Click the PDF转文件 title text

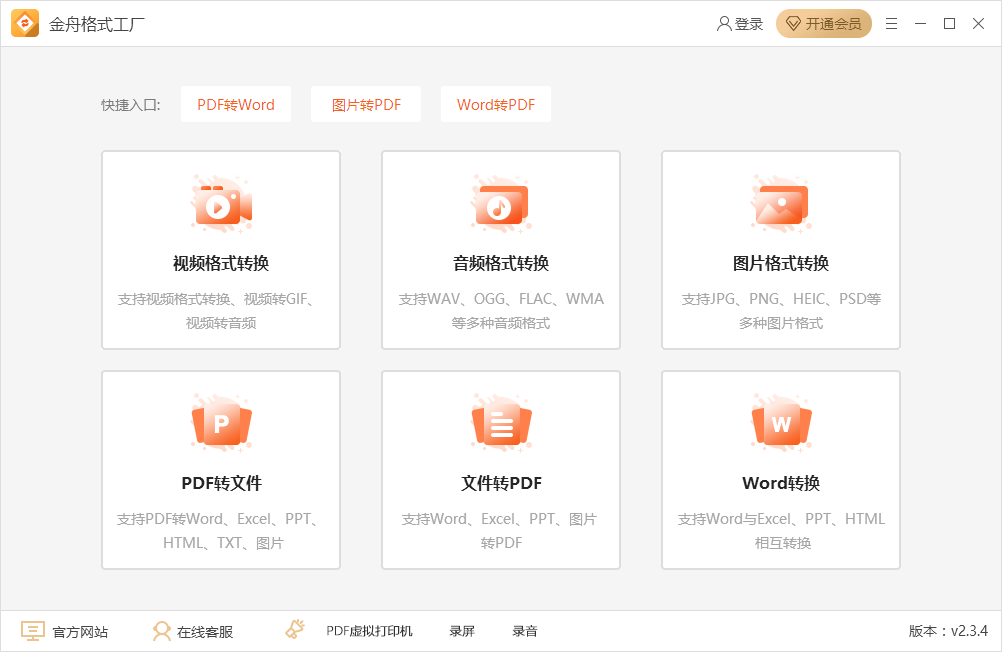tap(221, 483)
